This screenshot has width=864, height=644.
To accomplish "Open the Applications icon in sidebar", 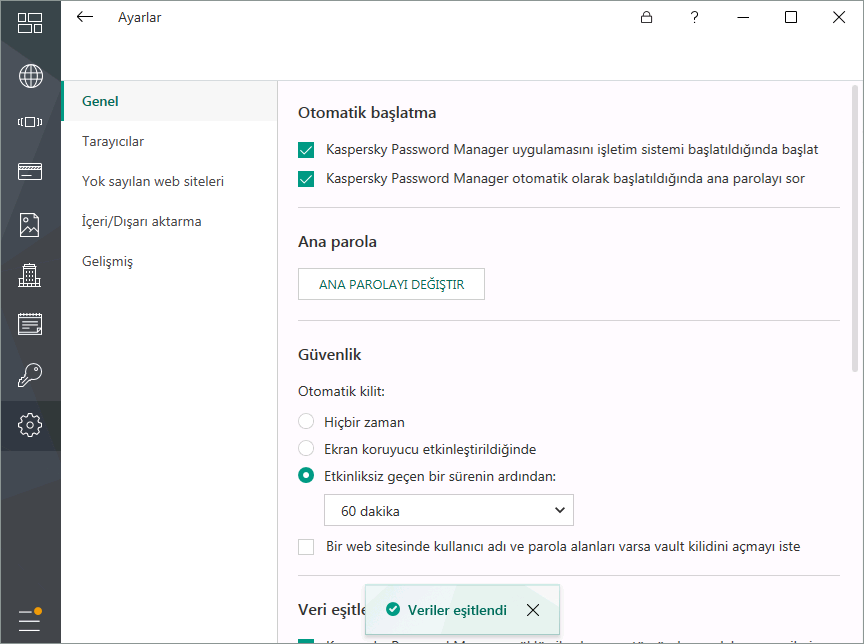I will (x=30, y=122).
